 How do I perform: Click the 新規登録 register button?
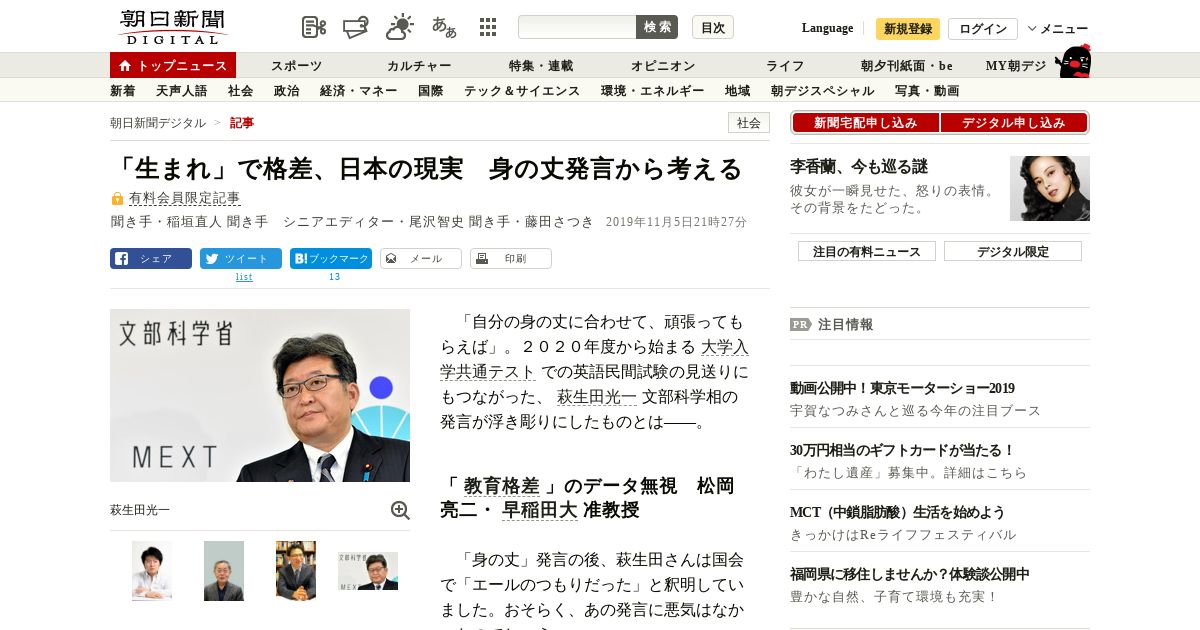(908, 29)
